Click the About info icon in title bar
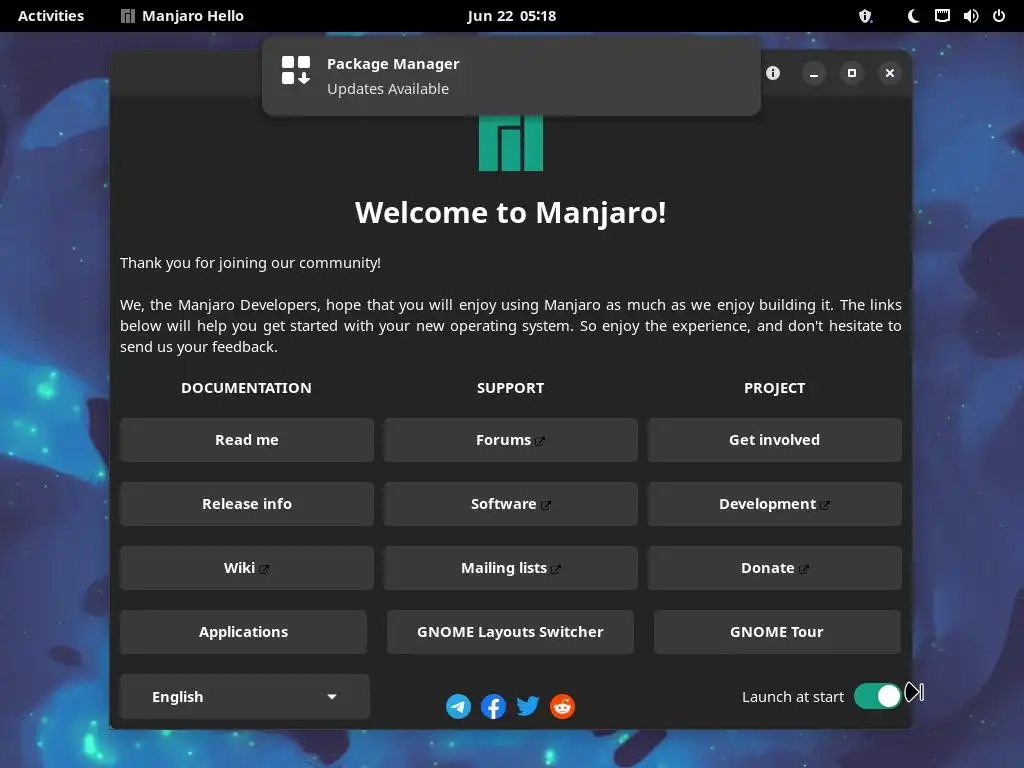 coord(773,73)
